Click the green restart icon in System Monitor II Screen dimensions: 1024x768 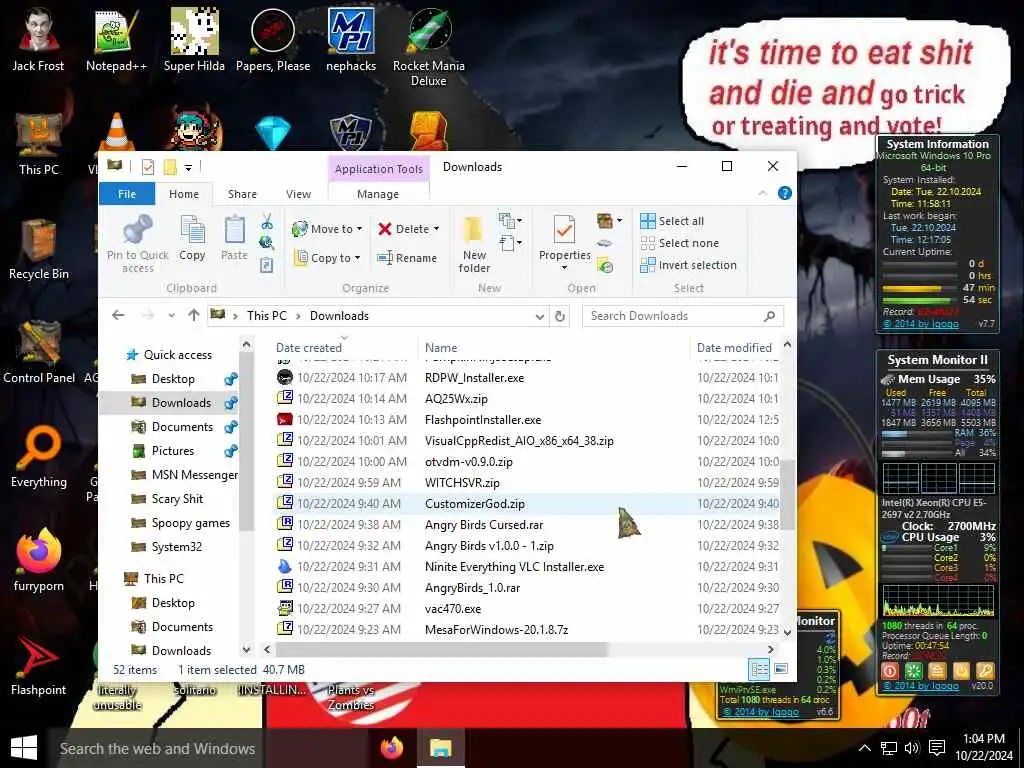[913, 670]
